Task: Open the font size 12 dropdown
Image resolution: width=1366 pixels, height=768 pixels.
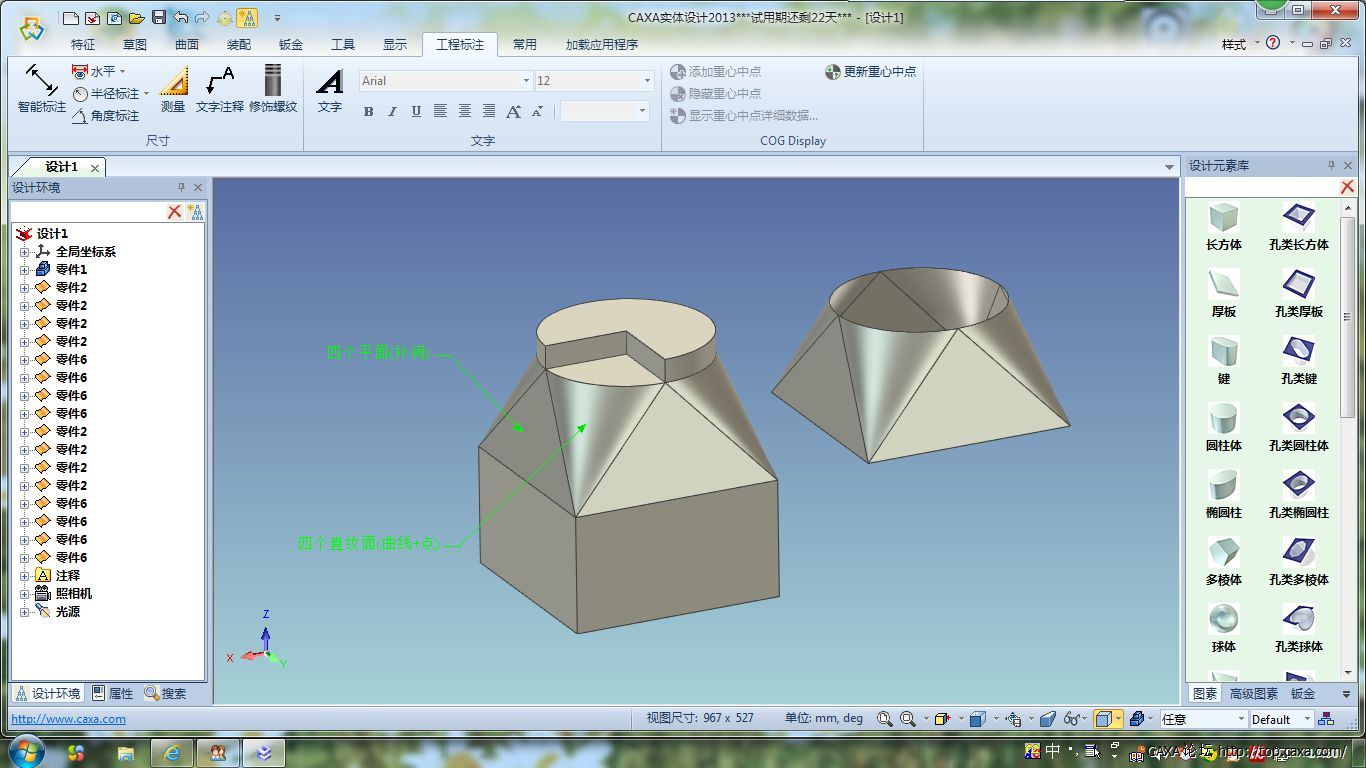Action: pyautogui.click(x=647, y=81)
